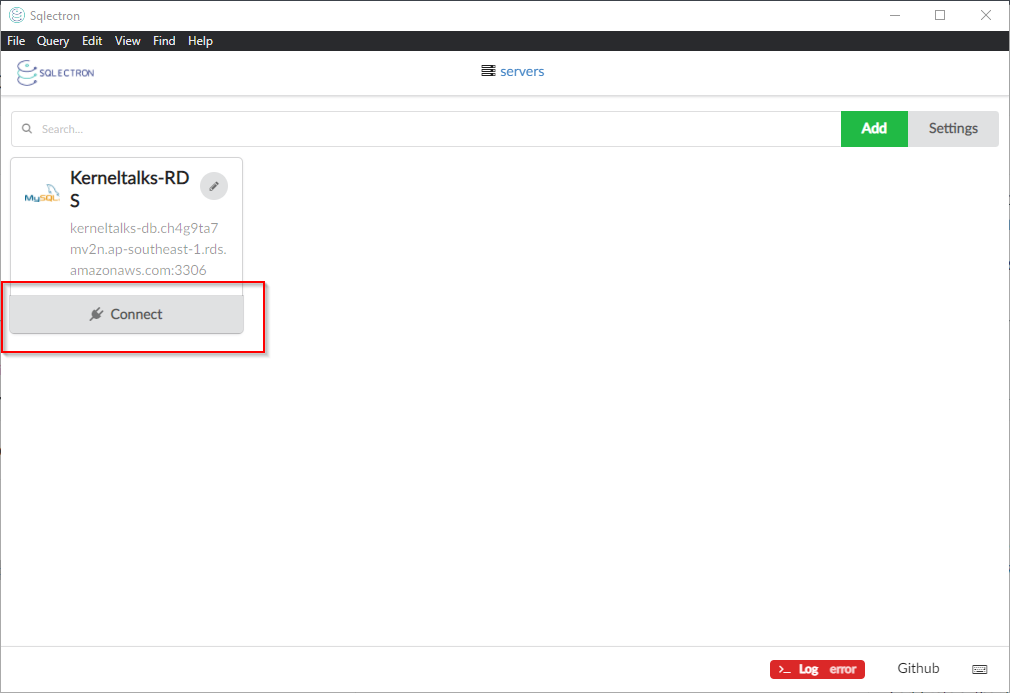Focus the server Search field
Image resolution: width=1010 pixels, height=693 pixels.
click(426, 129)
